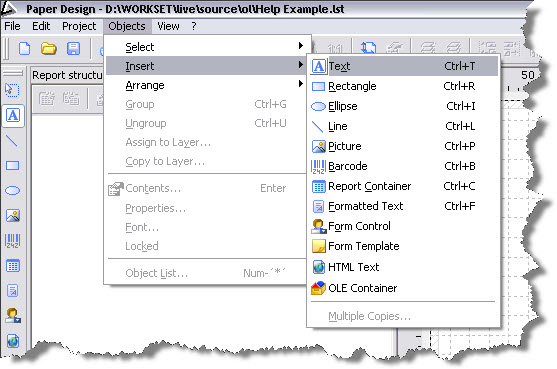Select the Text object tool in sidebar
This screenshot has height=369, width=557.
coord(13,115)
